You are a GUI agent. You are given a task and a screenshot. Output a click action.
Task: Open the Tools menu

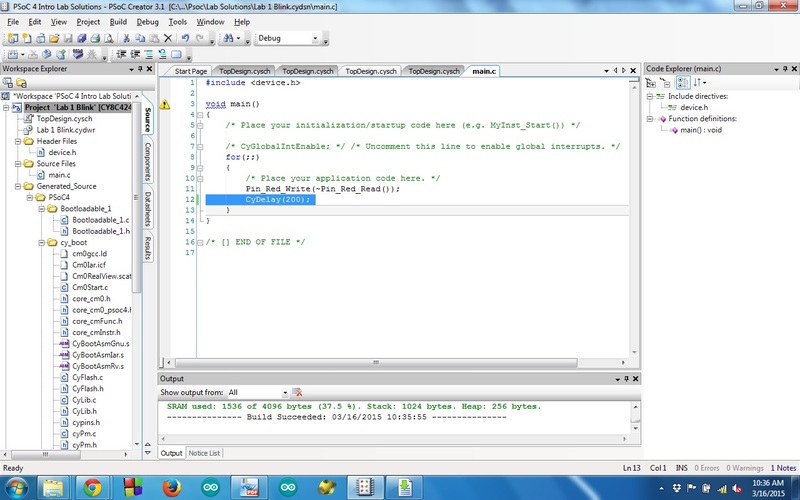(178, 22)
